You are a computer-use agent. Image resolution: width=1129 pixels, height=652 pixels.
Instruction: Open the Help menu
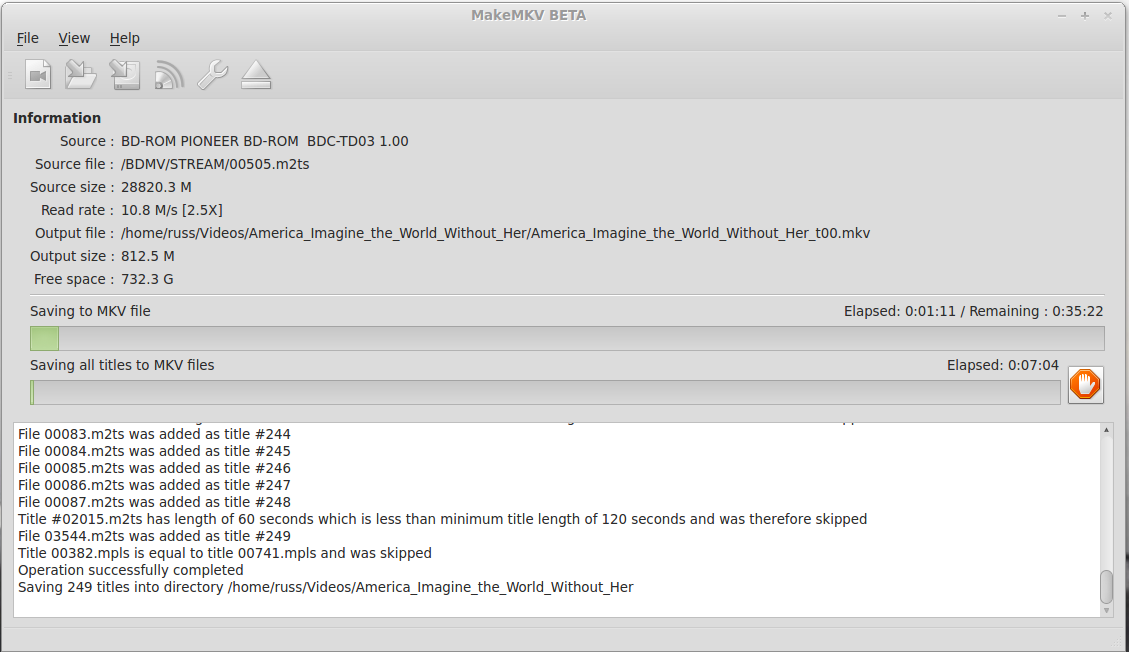125,38
